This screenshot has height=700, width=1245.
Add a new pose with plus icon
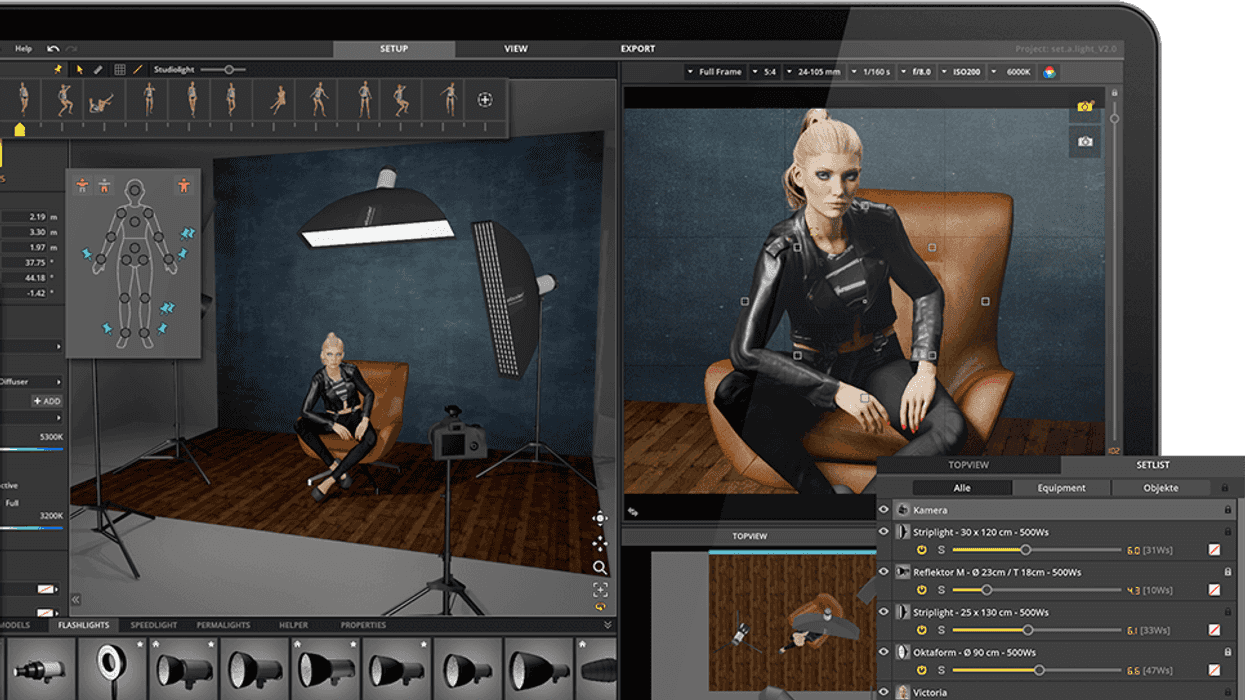[485, 99]
